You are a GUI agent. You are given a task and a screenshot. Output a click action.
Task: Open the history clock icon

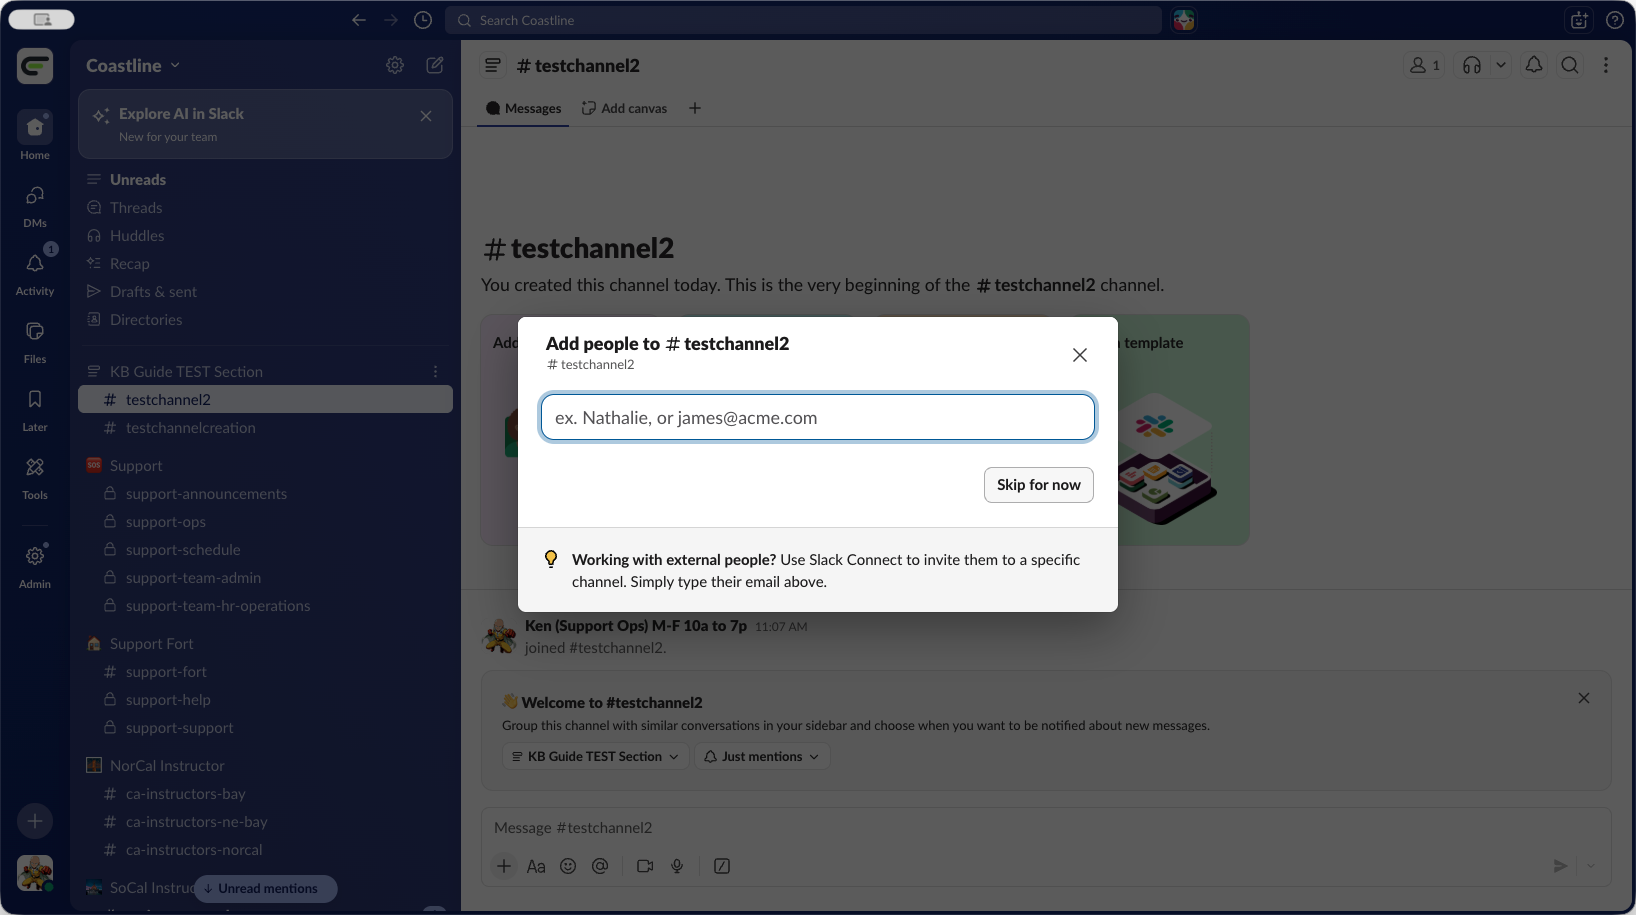(x=423, y=20)
